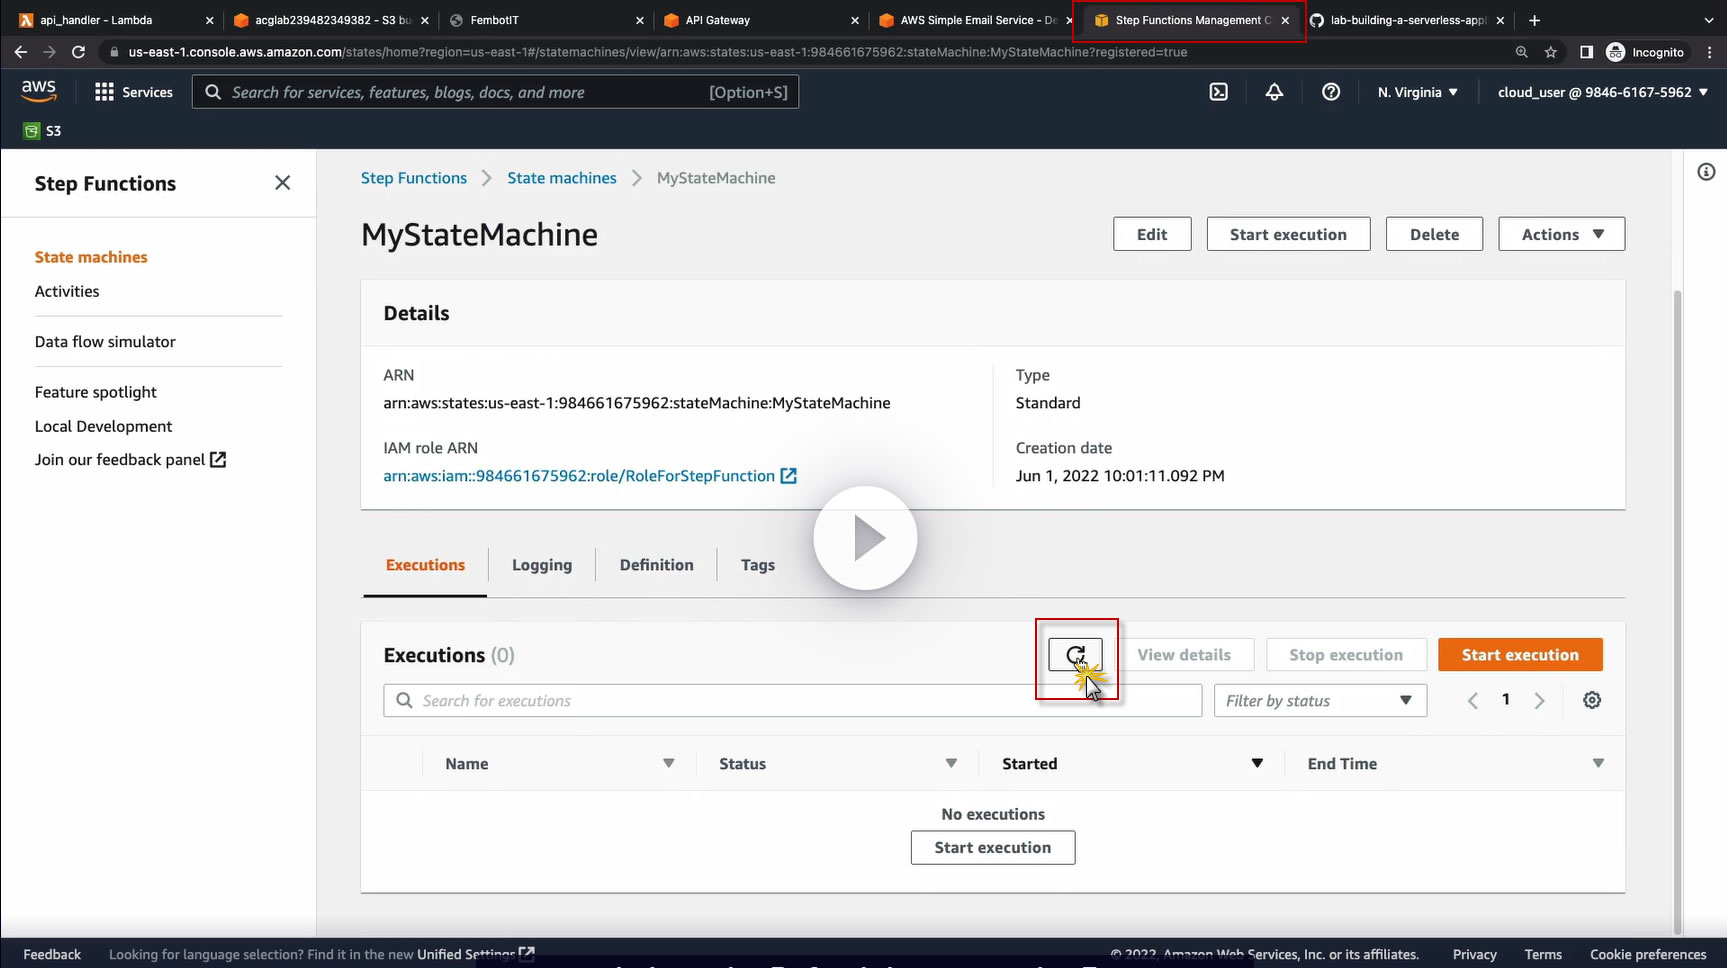Open notifications bell
1727x968 pixels.
[x=1274, y=92]
